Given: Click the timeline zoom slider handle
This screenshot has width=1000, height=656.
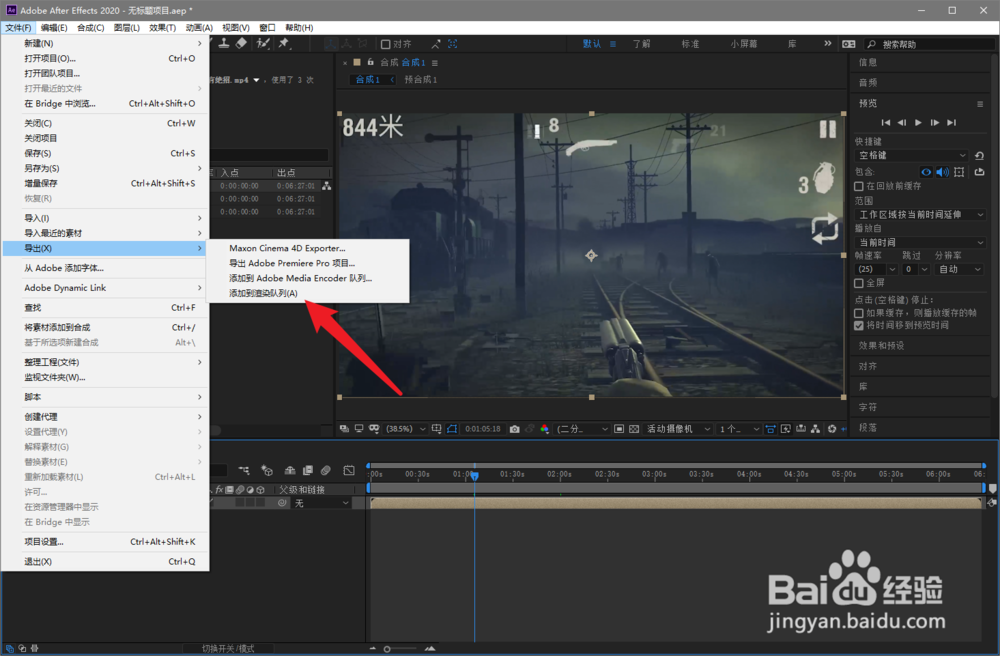Looking at the screenshot, I should click(387, 649).
